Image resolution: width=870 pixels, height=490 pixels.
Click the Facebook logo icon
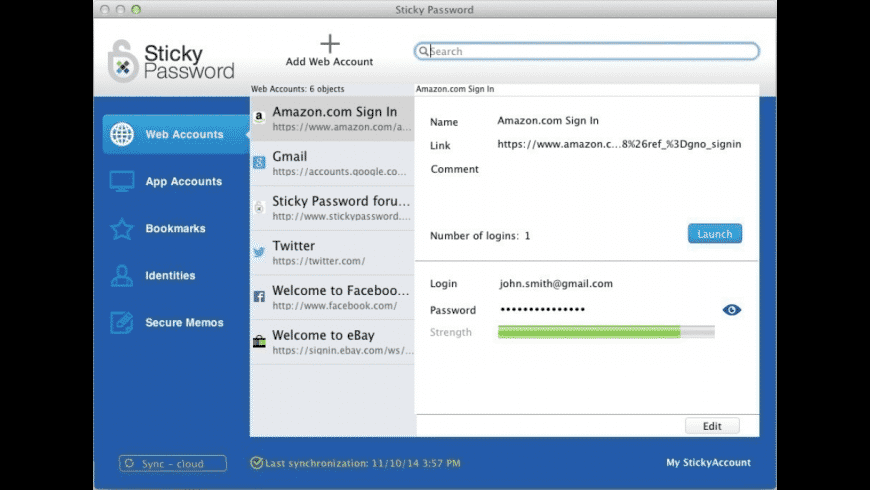point(259,296)
